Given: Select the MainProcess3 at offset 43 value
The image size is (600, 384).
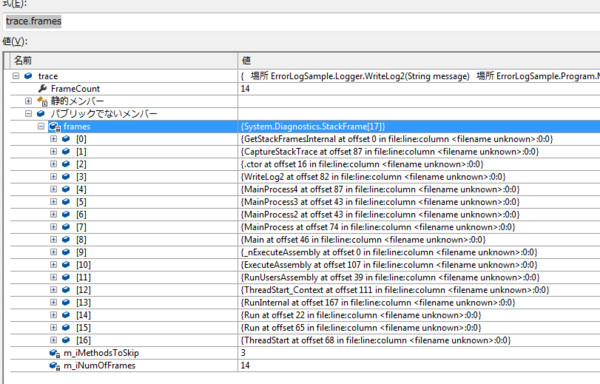Looking at the screenshot, I should coord(380,202).
